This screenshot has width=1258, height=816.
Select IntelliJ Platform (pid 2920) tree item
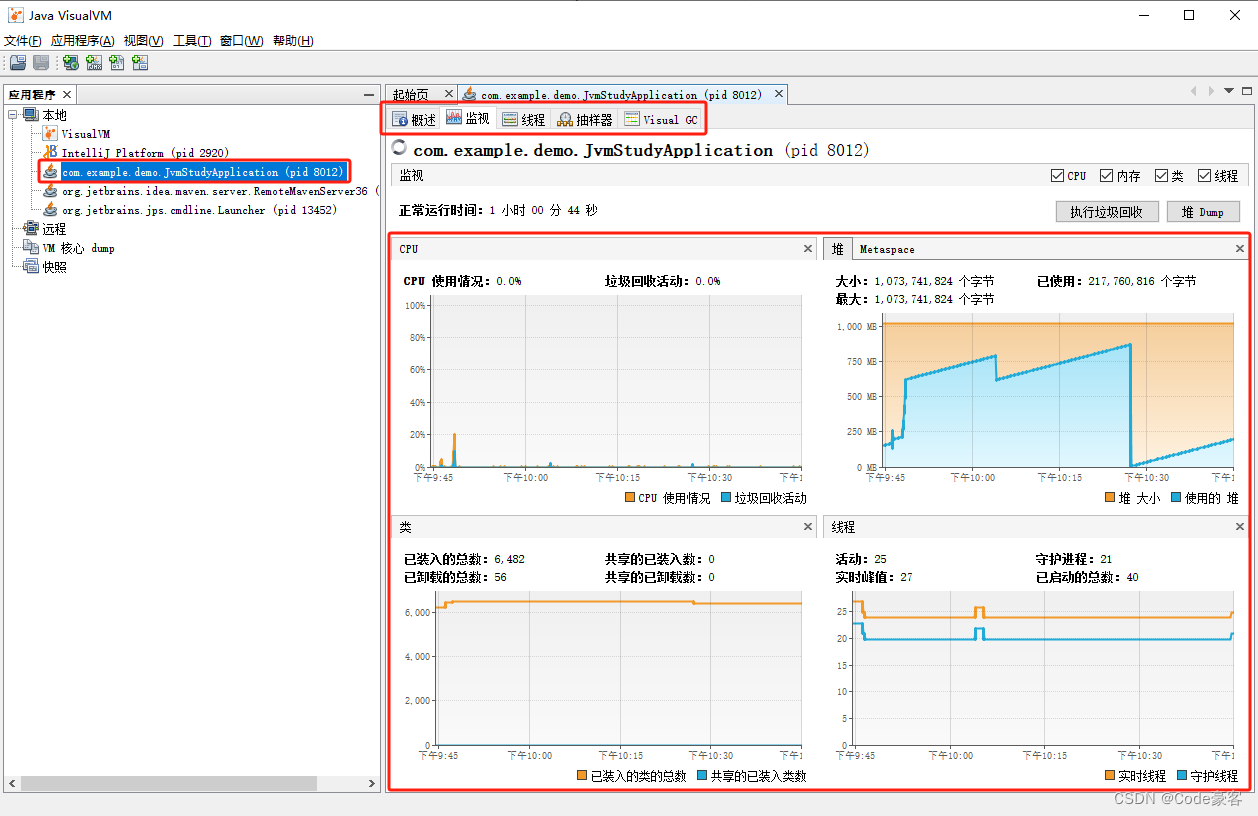point(145,153)
